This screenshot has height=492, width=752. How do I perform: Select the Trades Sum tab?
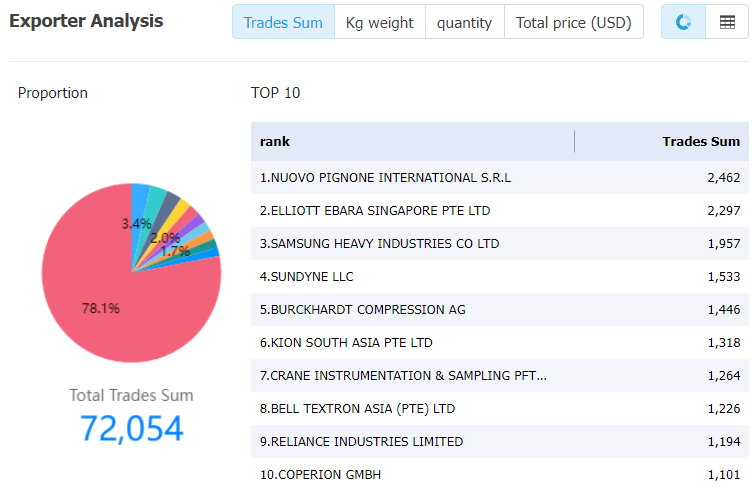coord(283,22)
